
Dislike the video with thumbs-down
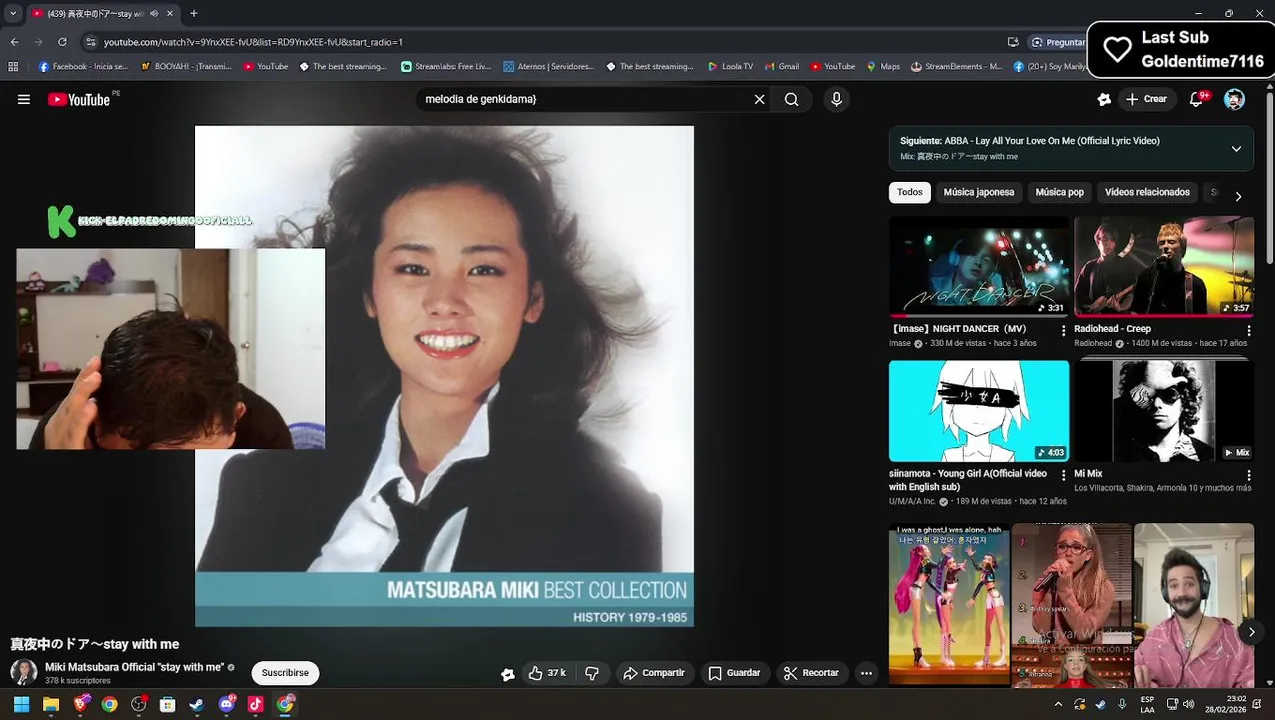point(592,673)
